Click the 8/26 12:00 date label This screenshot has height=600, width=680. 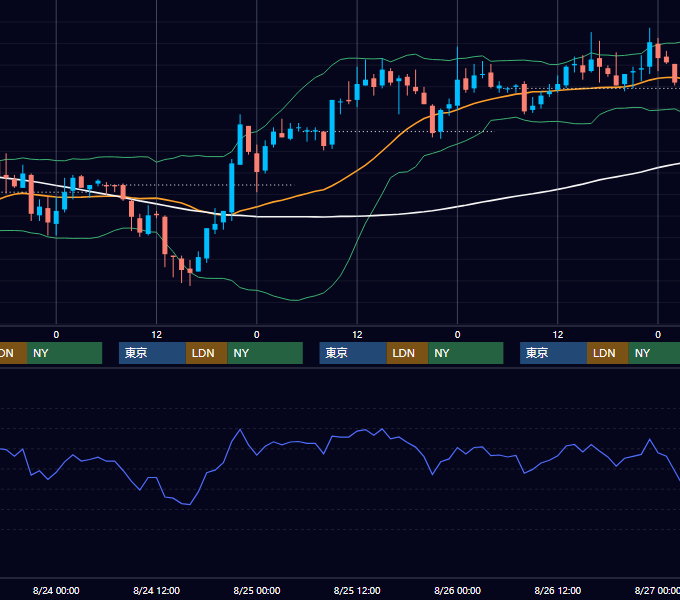pos(558,590)
